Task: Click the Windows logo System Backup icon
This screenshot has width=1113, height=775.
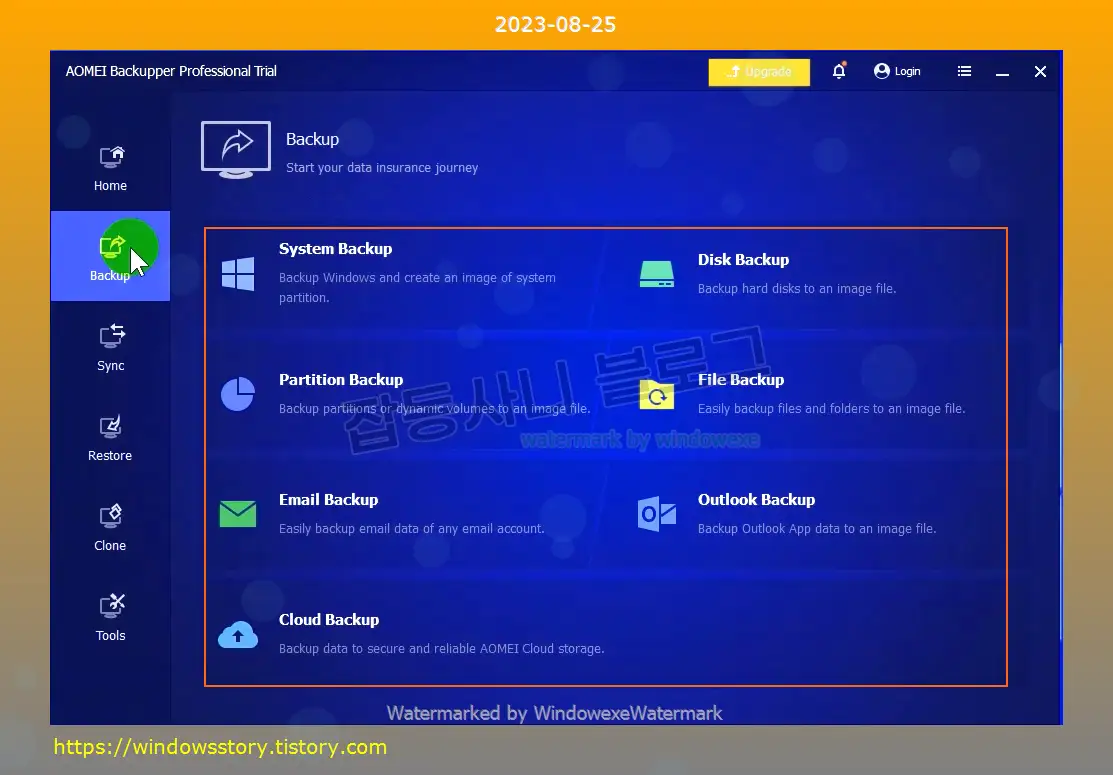Action: (x=238, y=274)
